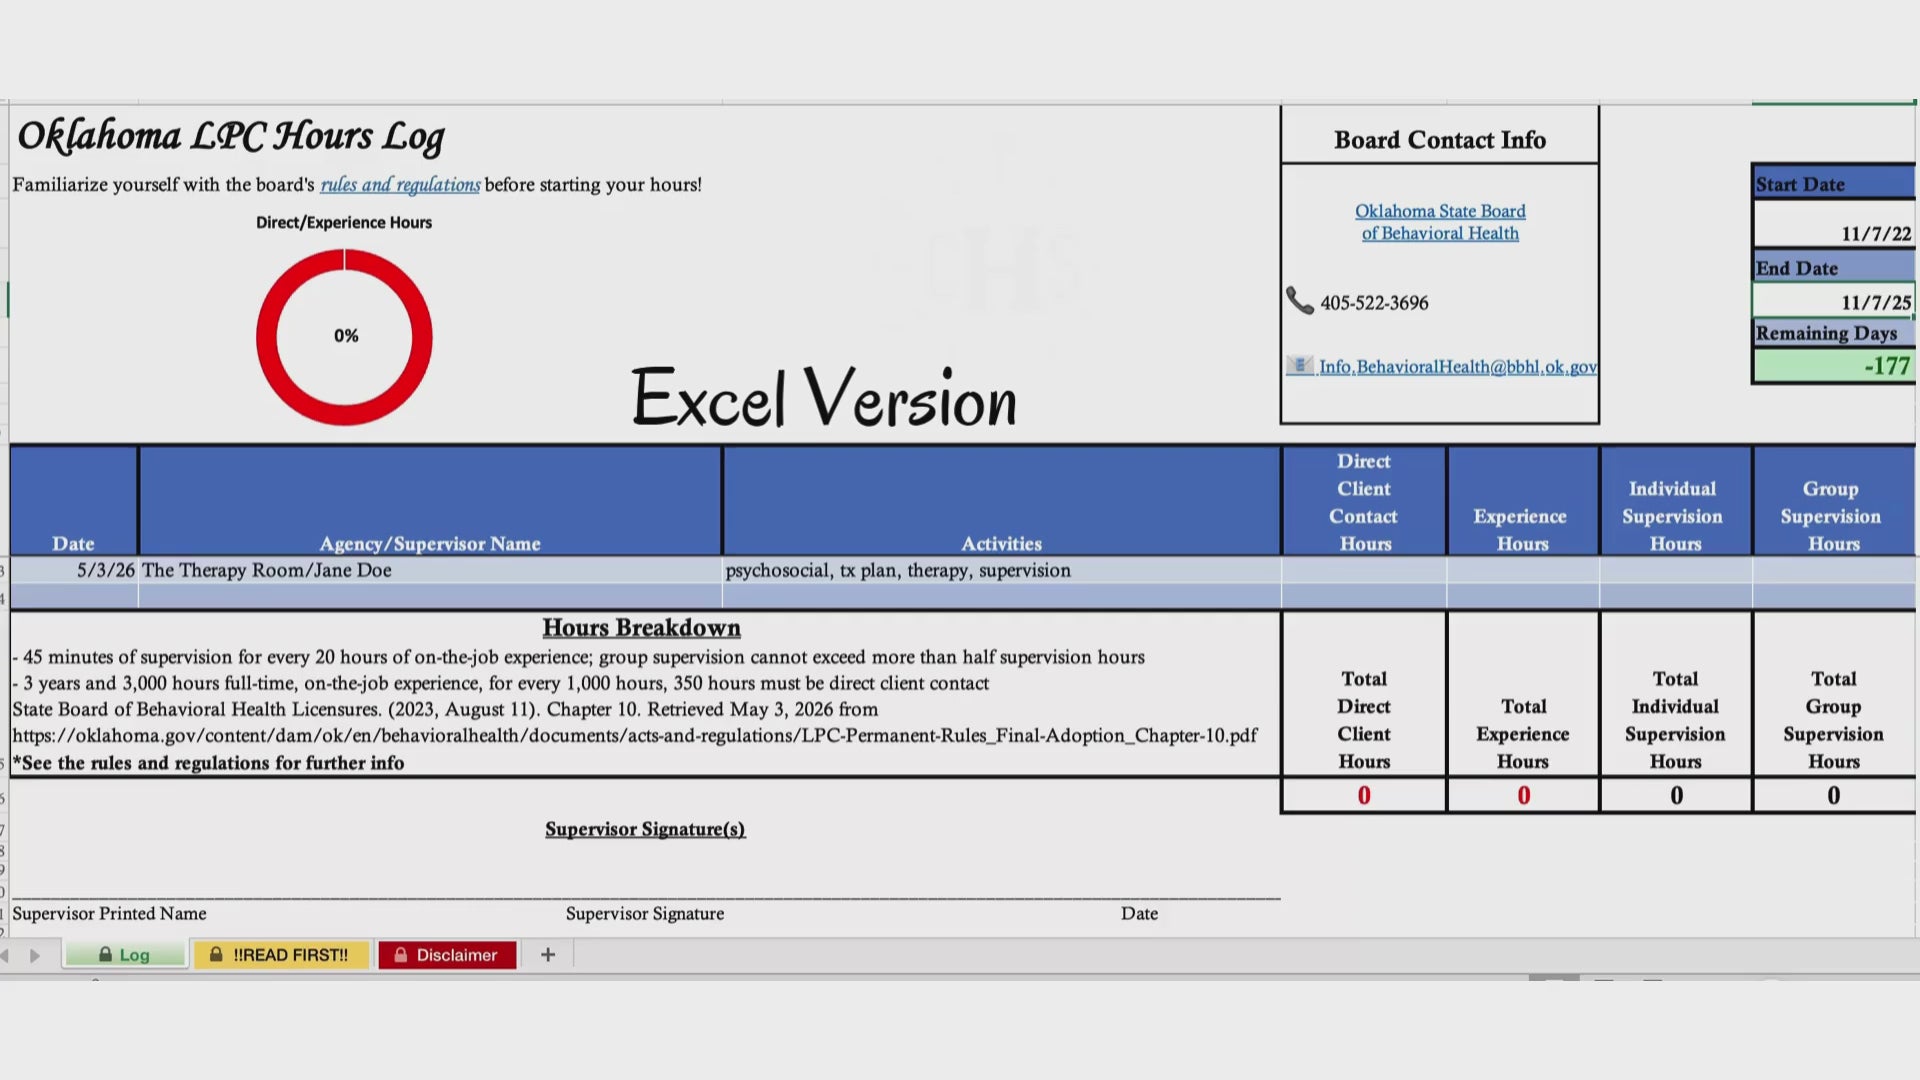Image resolution: width=1920 pixels, height=1080 pixels.
Task: Open the !!READ FIRST!! sheet tab
Action: [281, 955]
